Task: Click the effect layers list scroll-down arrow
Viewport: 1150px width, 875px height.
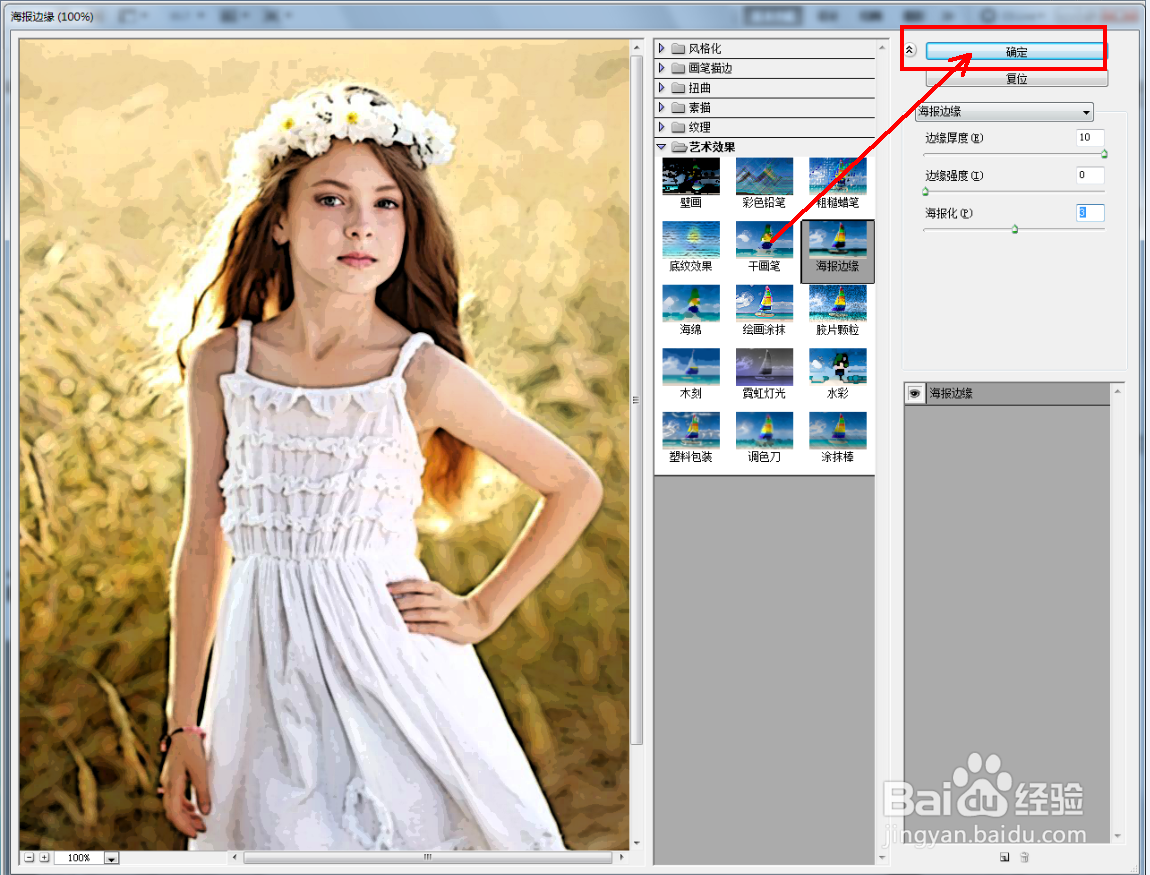Action: (x=1118, y=836)
